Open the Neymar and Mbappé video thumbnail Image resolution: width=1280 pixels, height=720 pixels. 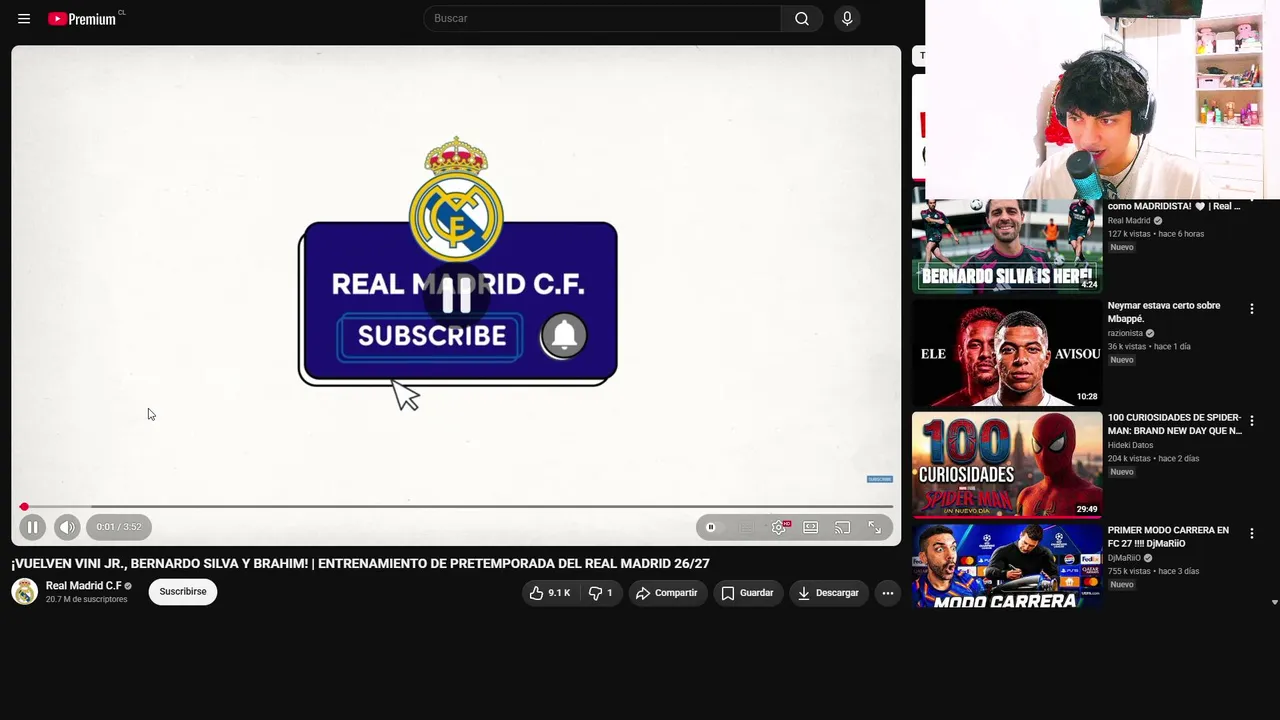(1007, 353)
